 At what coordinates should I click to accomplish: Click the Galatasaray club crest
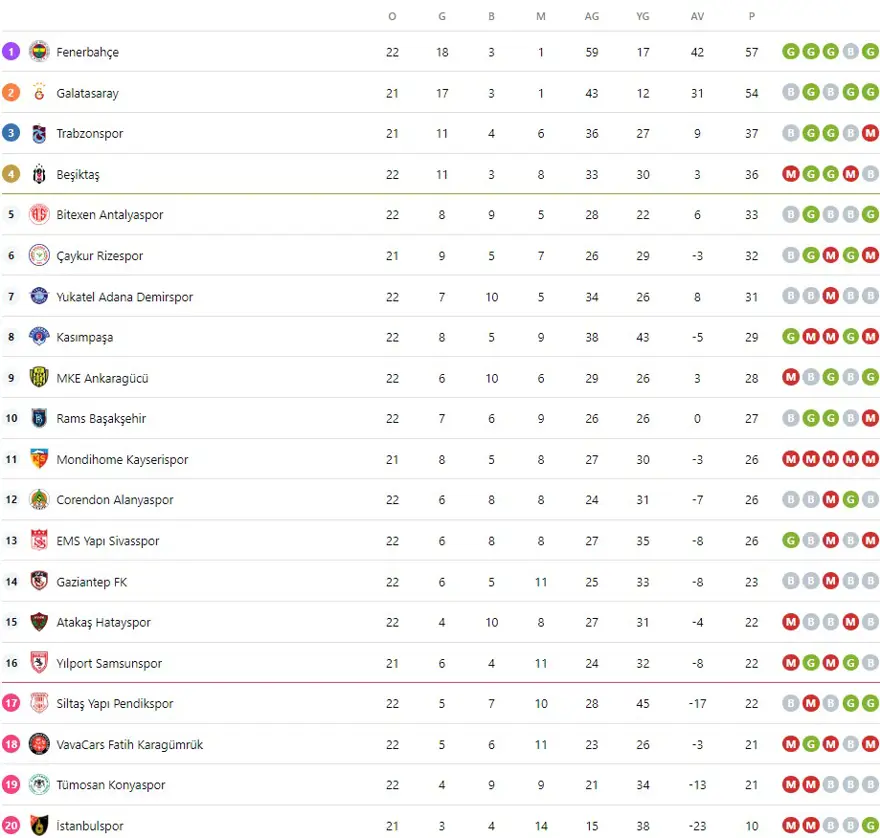pyautogui.click(x=39, y=92)
